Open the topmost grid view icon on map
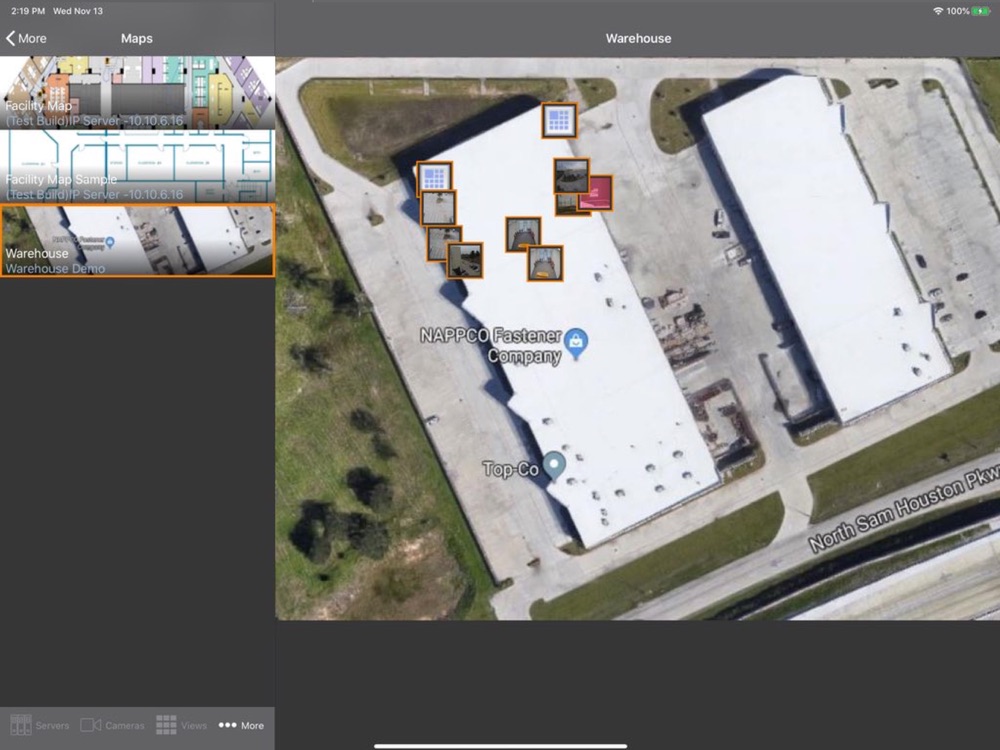Viewport: 1000px width, 750px height. point(559,121)
